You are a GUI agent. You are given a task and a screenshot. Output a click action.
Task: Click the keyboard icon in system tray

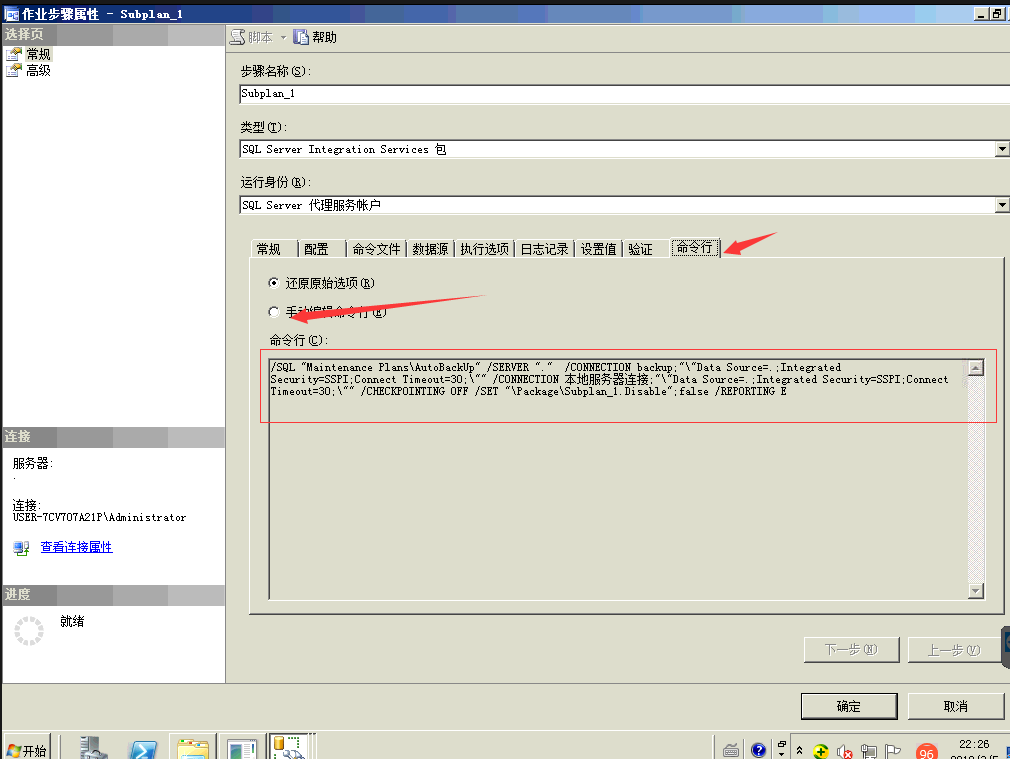[731, 751]
